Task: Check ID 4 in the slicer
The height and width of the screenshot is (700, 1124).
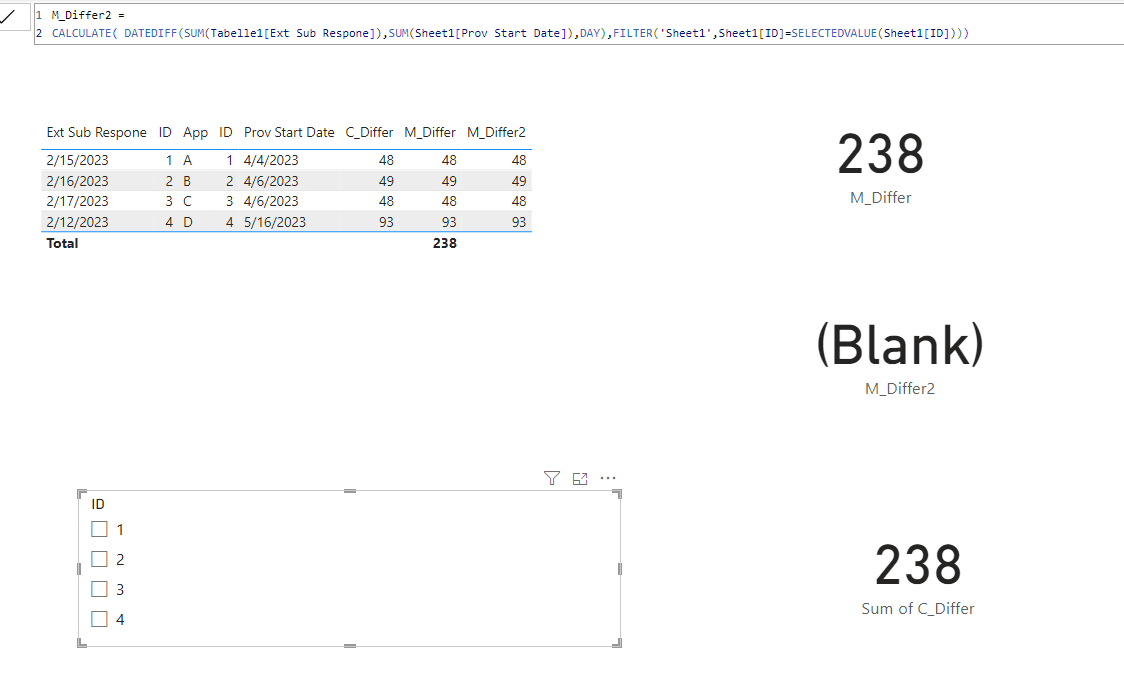Action: pyautogui.click(x=100, y=619)
